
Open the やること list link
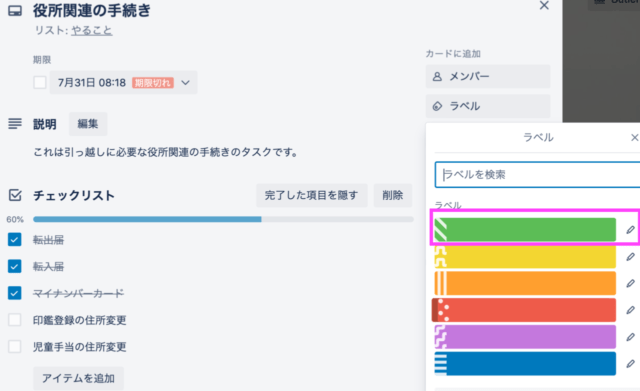click(91, 30)
